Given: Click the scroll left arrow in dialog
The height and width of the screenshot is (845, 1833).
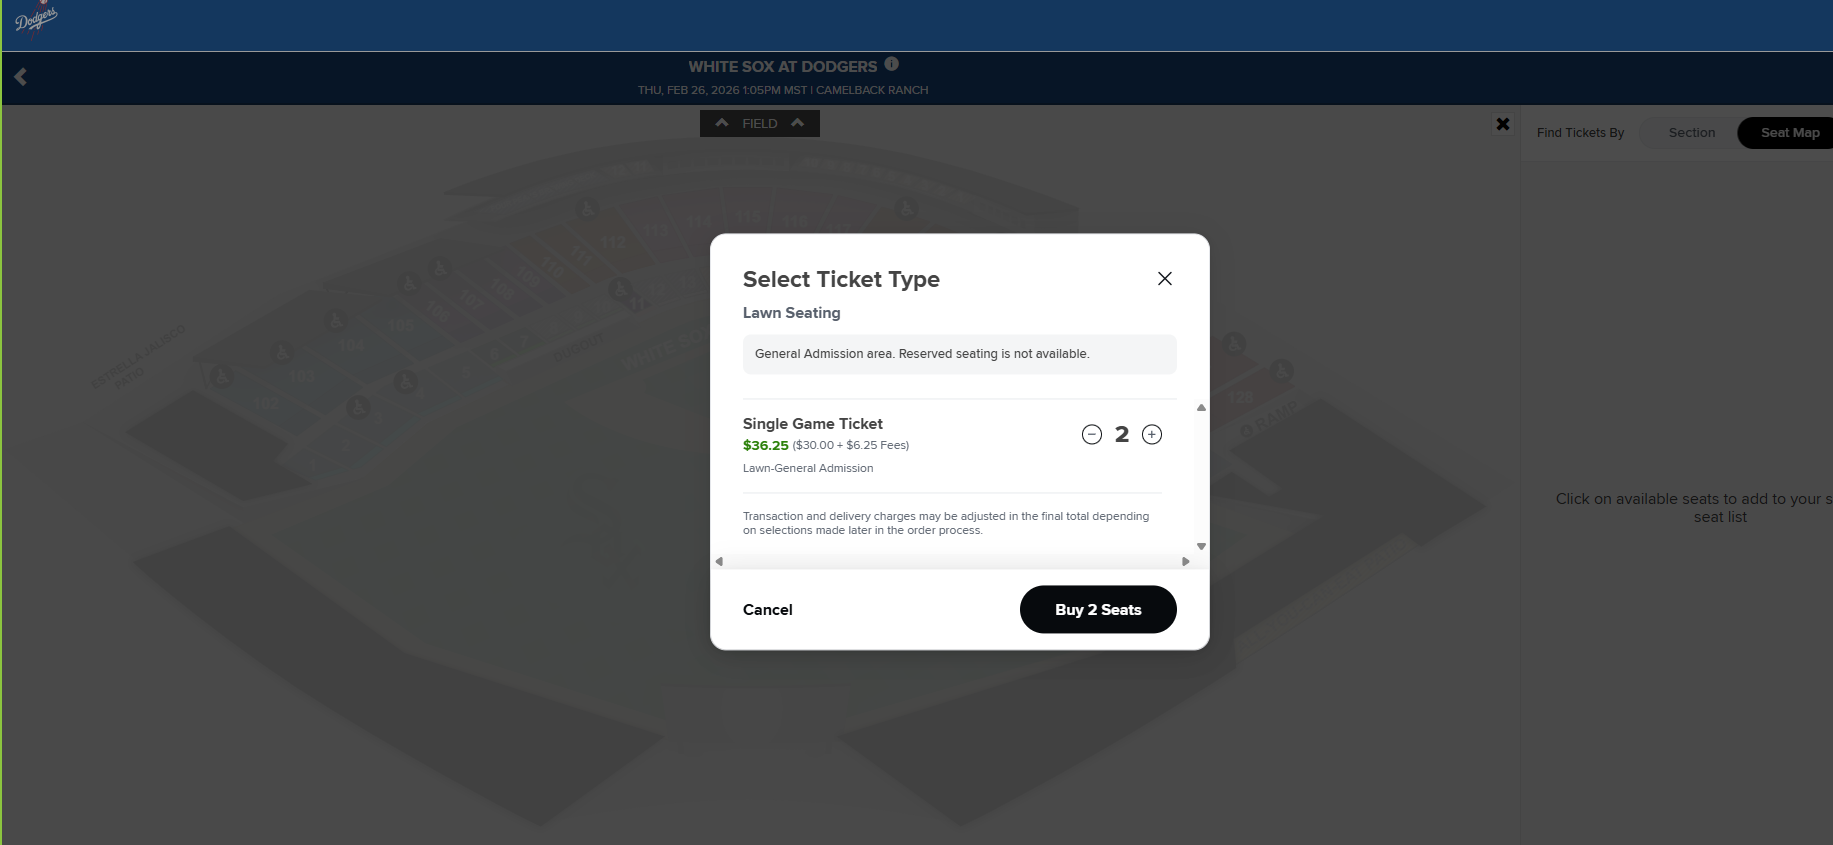Looking at the screenshot, I should click(719, 561).
